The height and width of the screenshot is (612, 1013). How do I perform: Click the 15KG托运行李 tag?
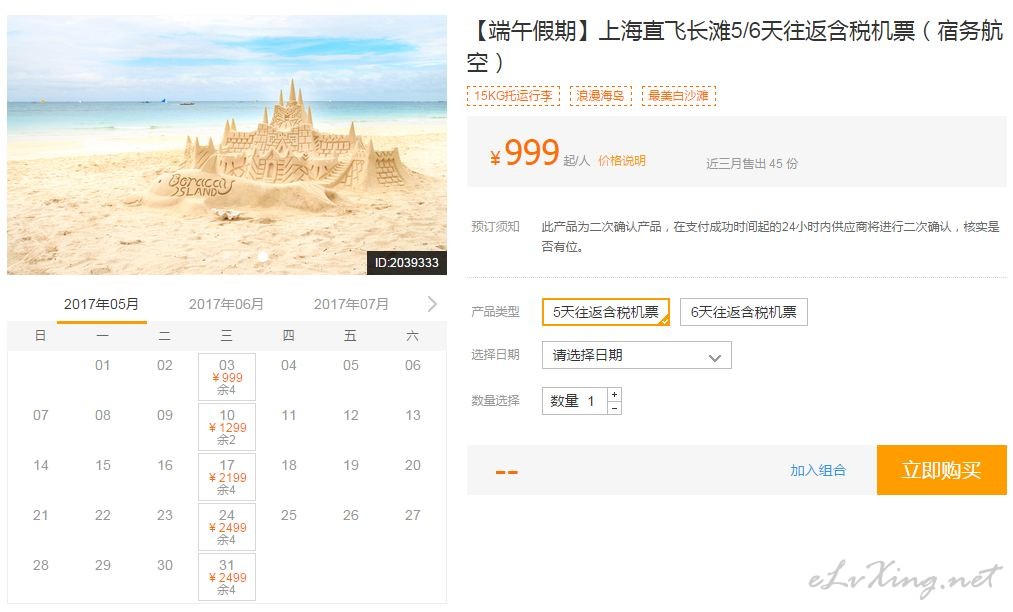(513, 96)
